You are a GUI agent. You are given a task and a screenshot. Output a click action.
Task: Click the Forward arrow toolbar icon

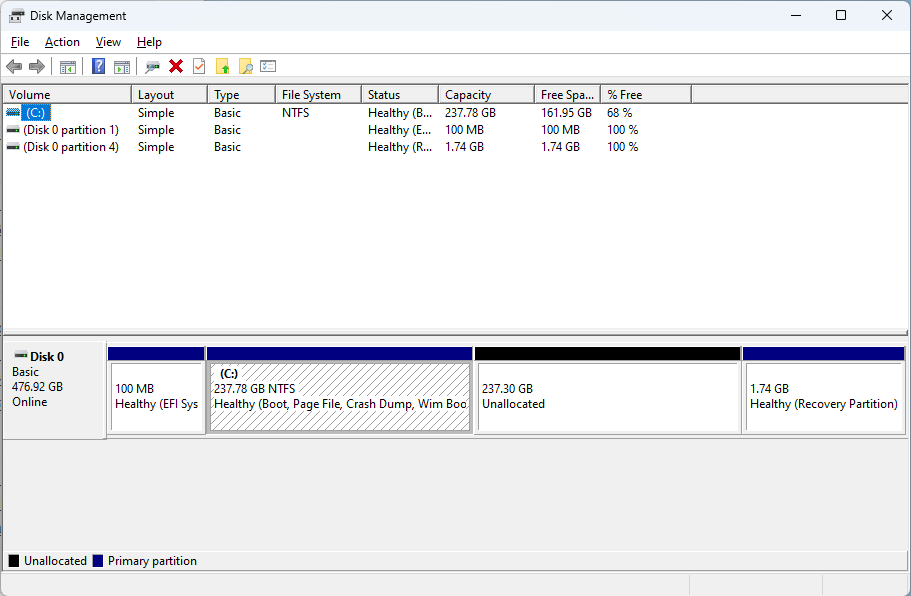click(x=37, y=67)
